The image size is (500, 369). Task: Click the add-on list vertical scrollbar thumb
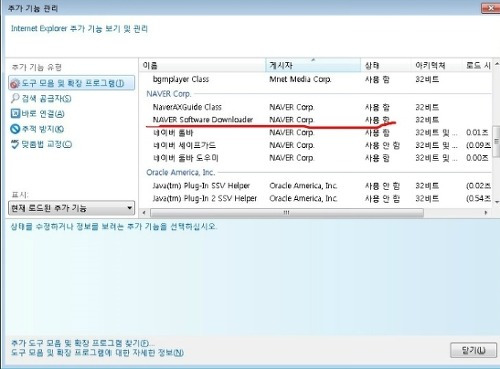[x=497, y=141]
